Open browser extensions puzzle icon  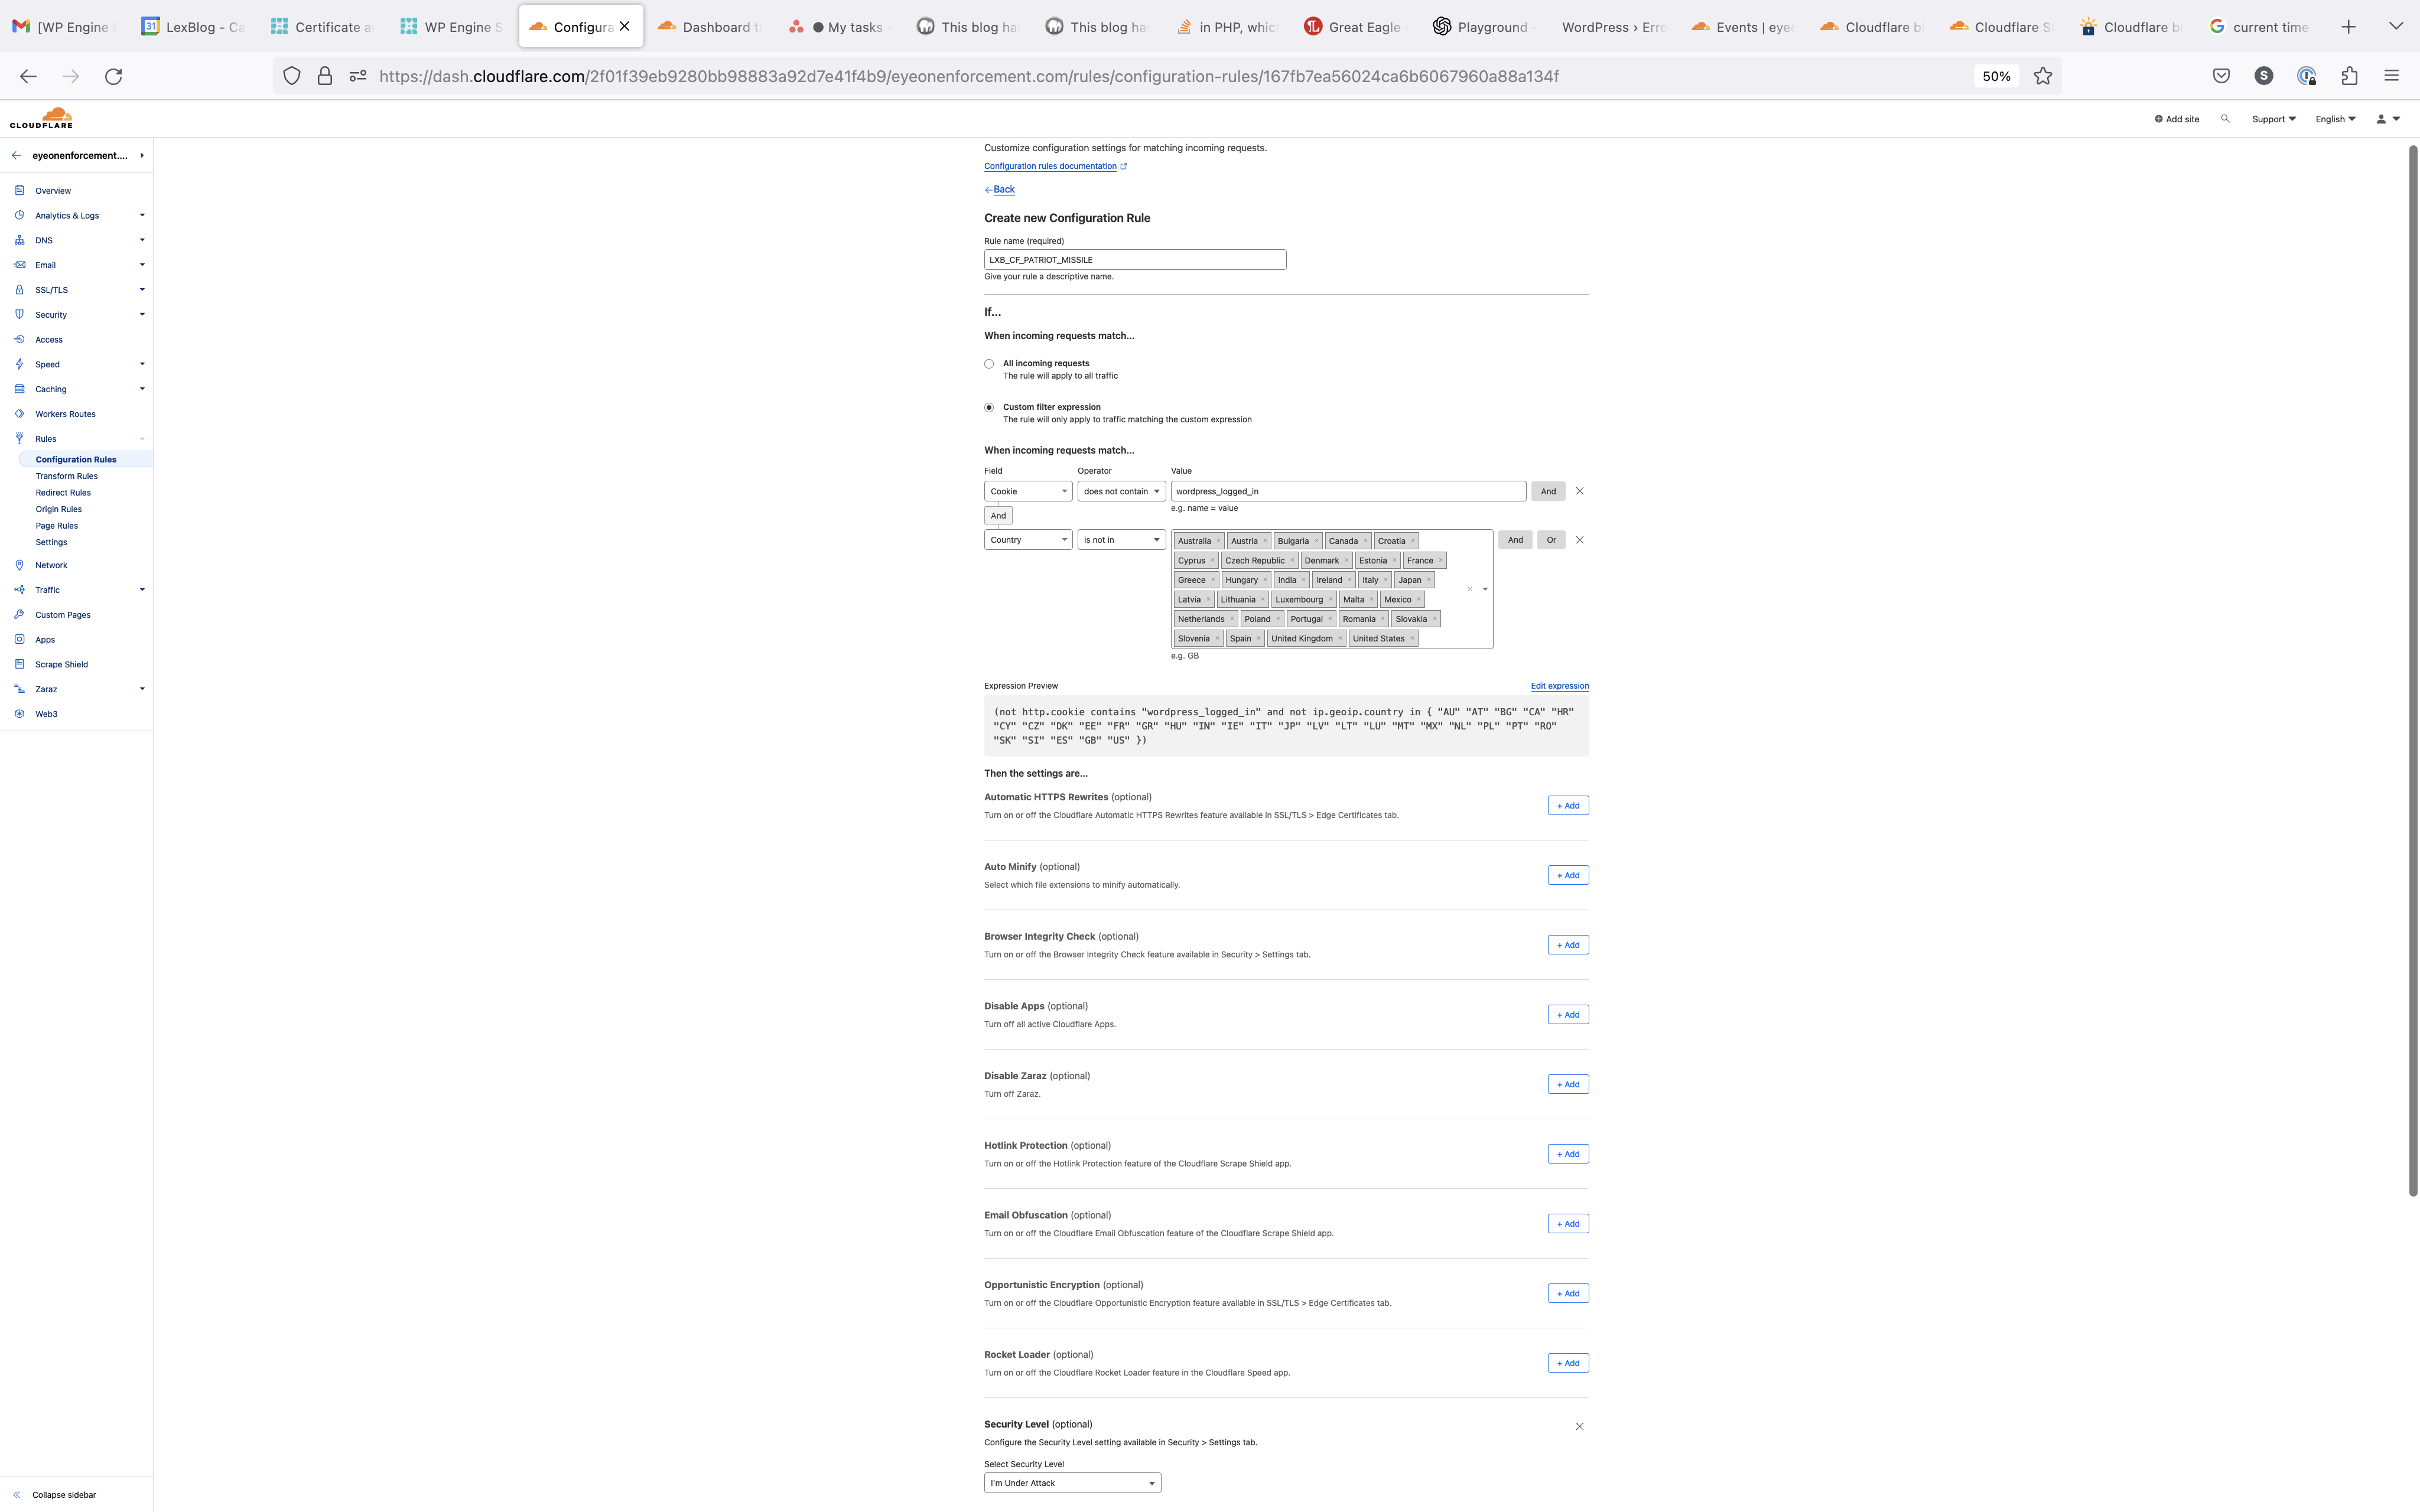point(2350,76)
